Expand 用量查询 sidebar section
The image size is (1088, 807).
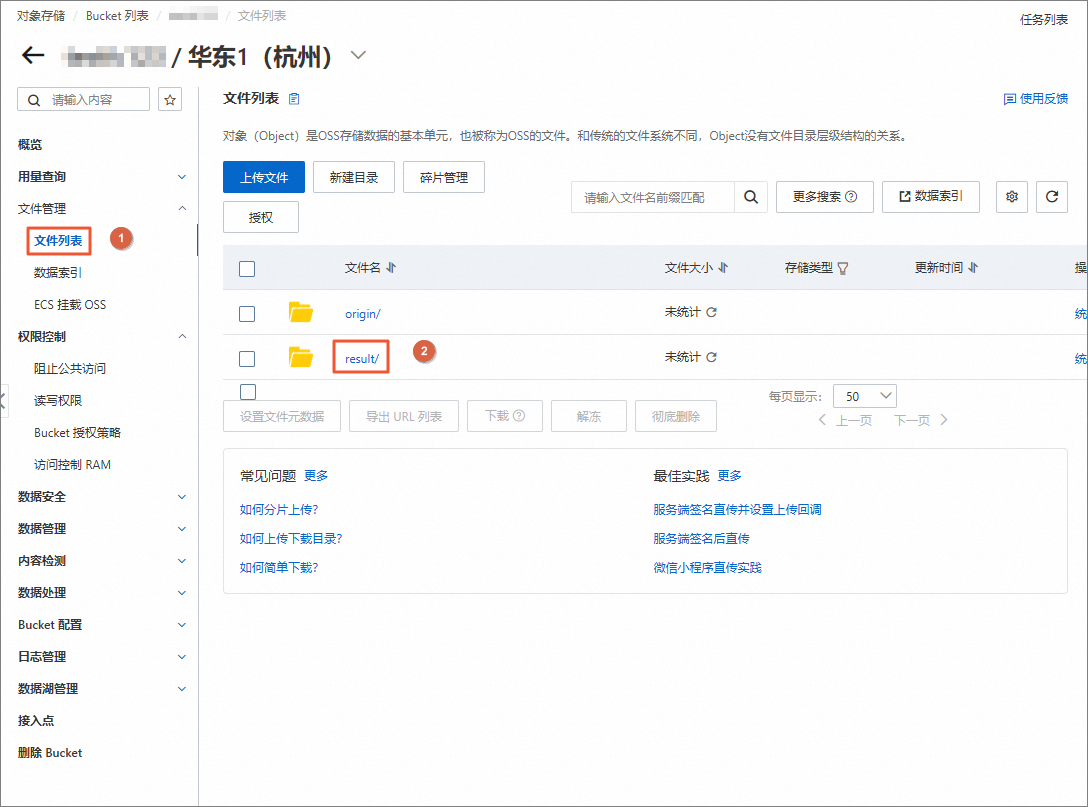coord(182,177)
